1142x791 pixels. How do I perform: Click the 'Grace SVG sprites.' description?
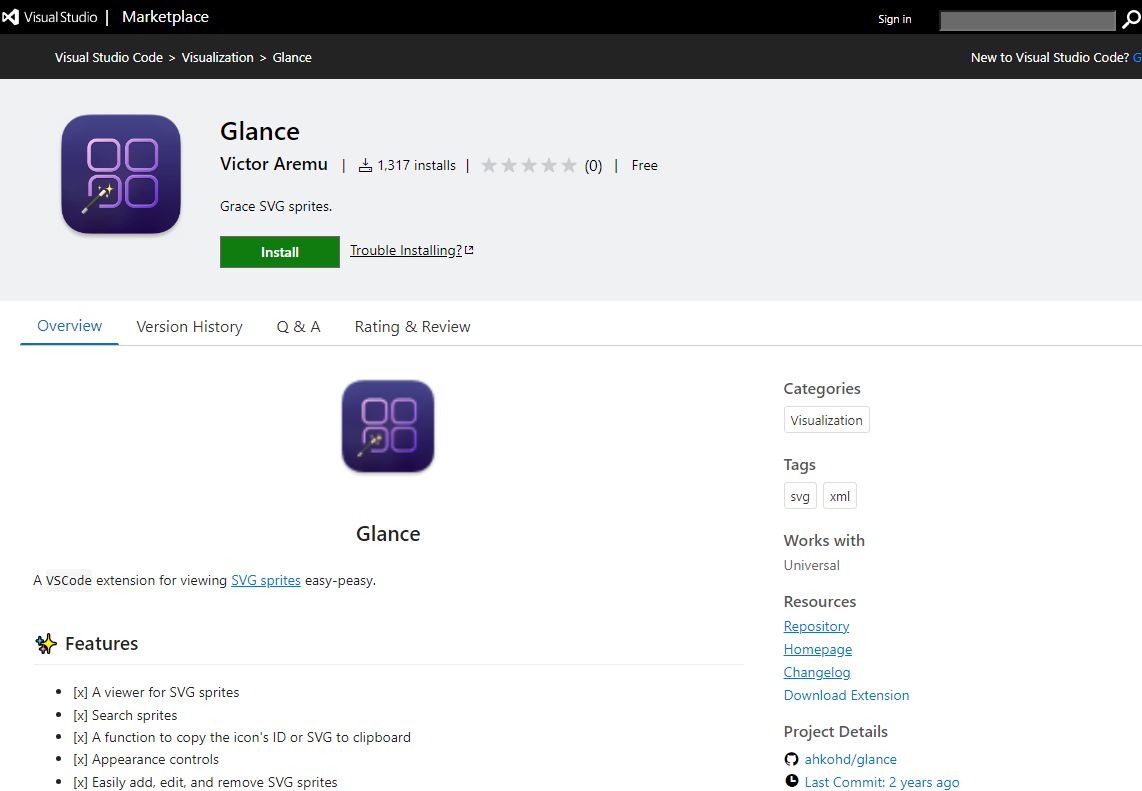[x=276, y=206]
